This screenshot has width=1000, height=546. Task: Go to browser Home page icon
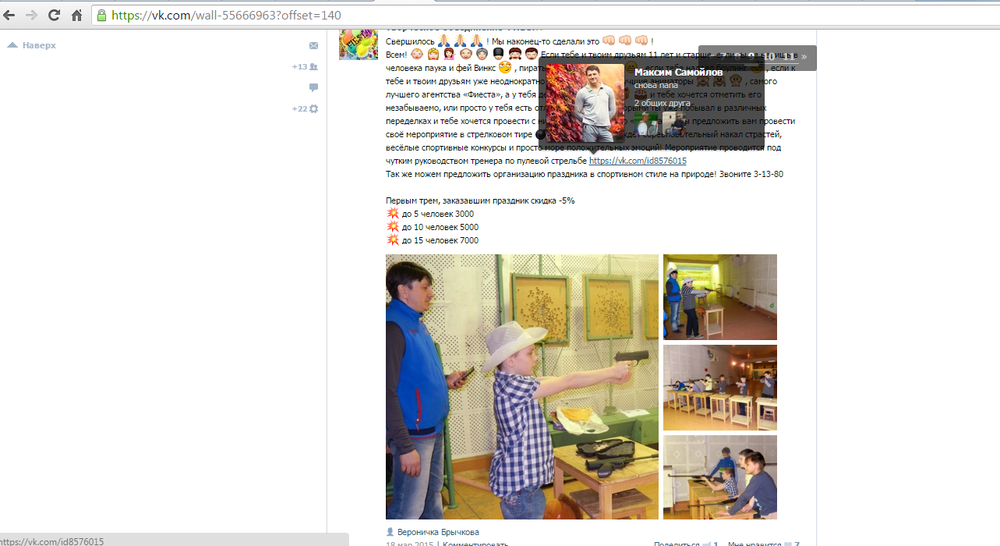(77, 15)
